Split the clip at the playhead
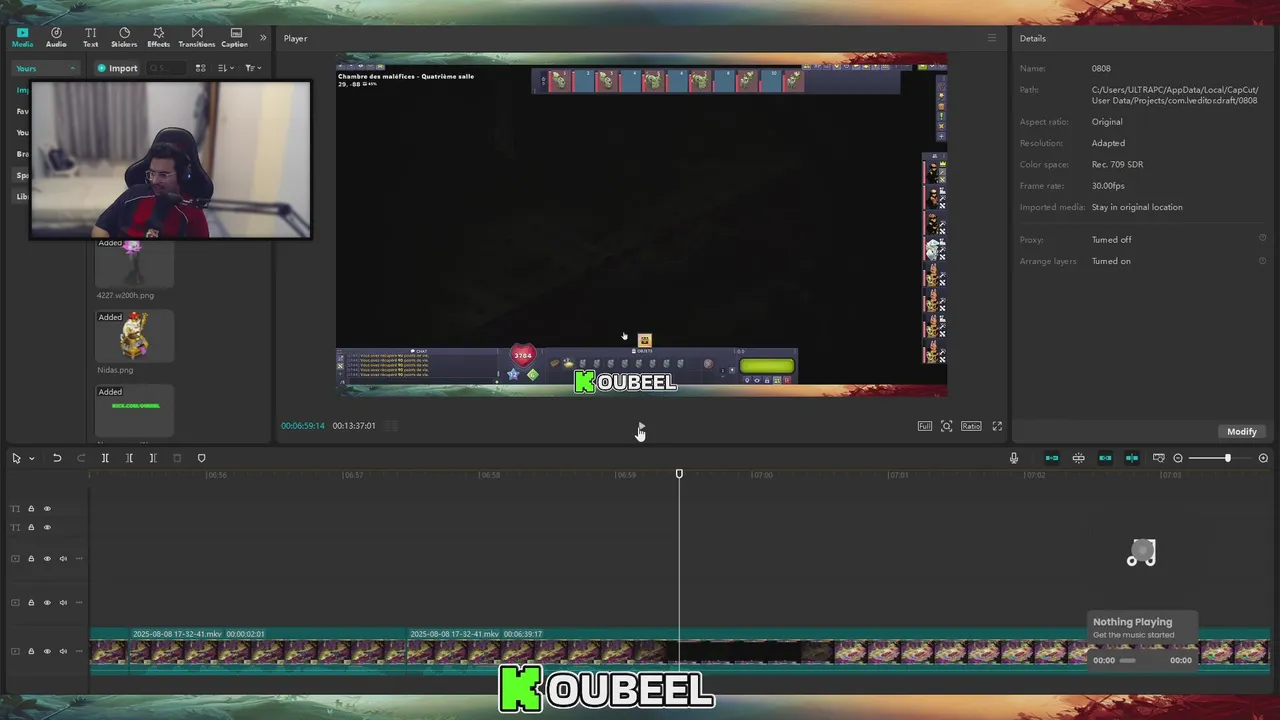This screenshot has width=1280, height=720. tap(105, 458)
